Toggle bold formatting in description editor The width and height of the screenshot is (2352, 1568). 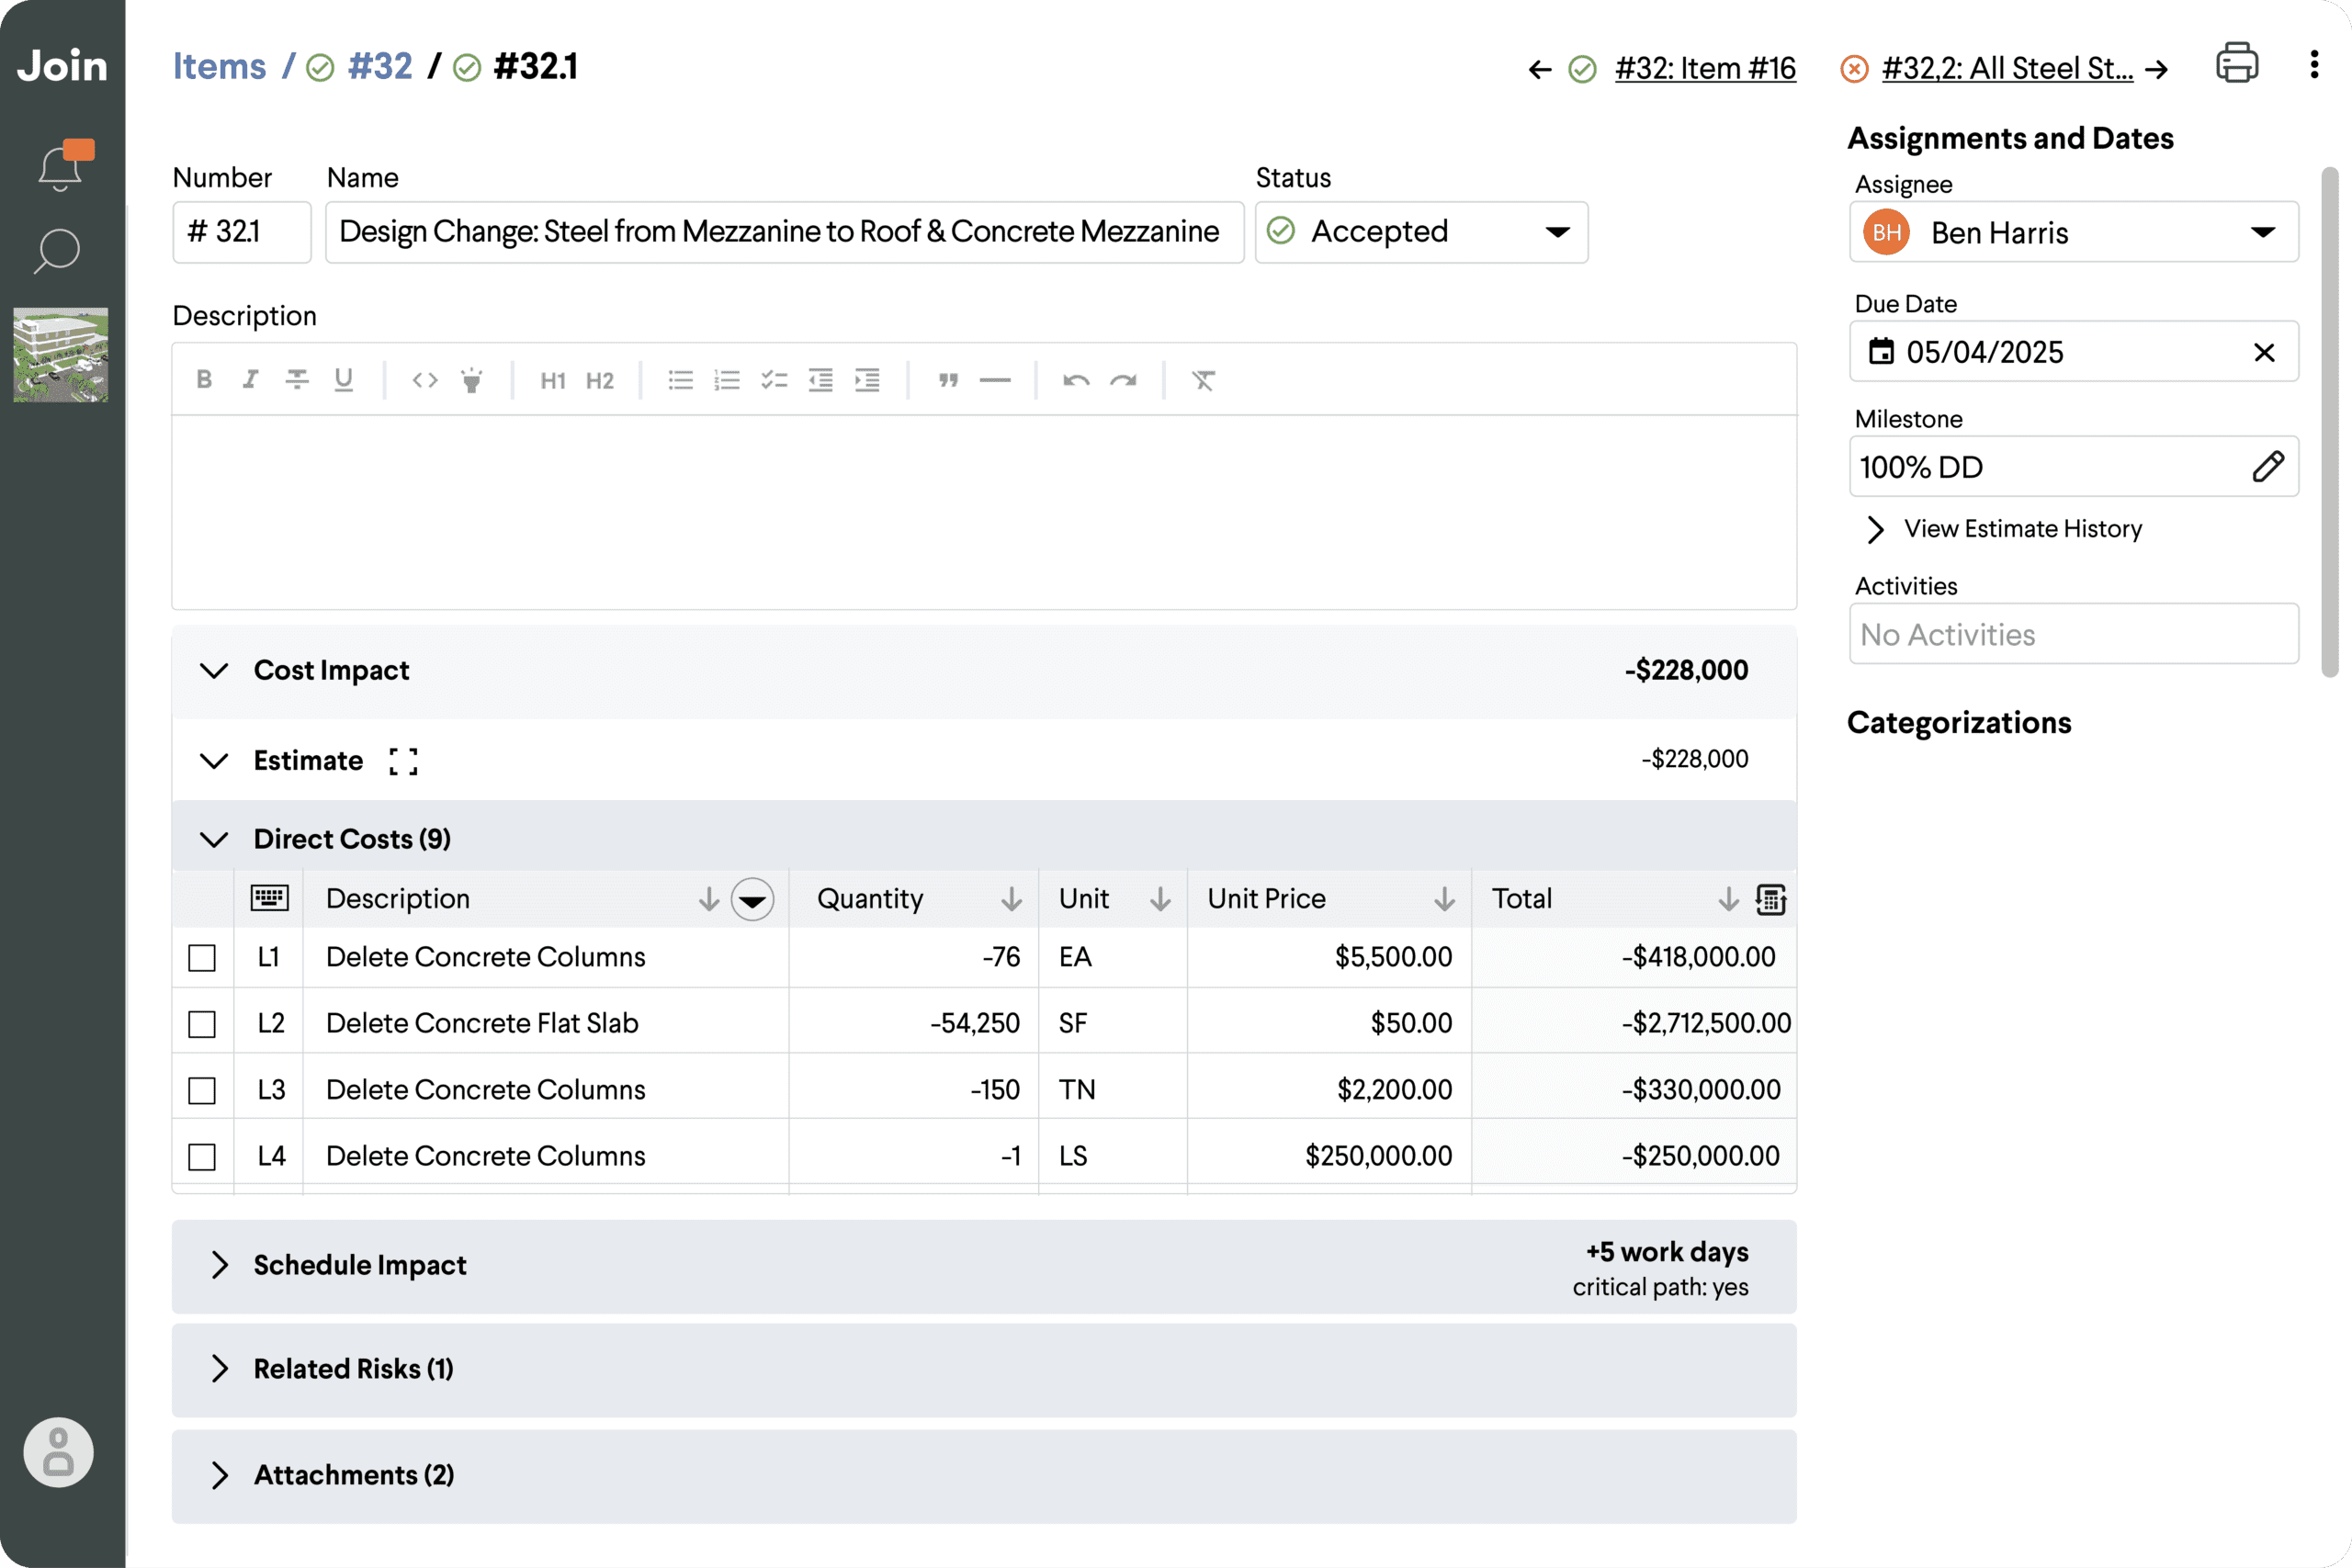coord(204,380)
